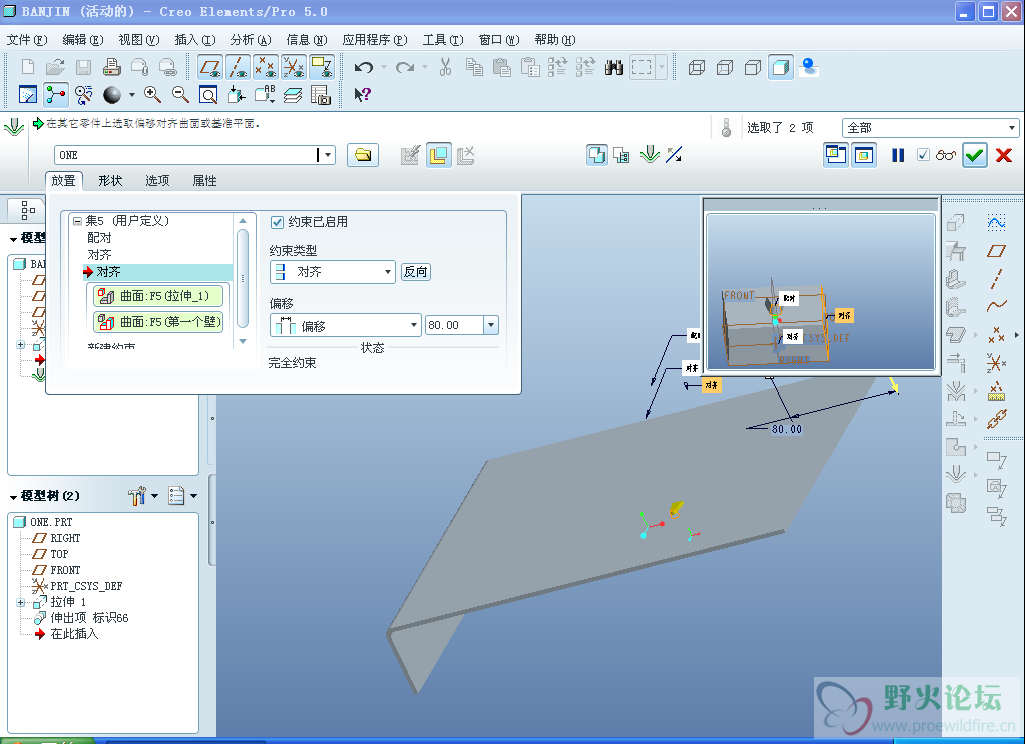Image resolution: width=1025 pixels, height=744 pixels.
Task: Collapse the 集5 (用户定义) constraint set
Action: [x=77, y=221]
